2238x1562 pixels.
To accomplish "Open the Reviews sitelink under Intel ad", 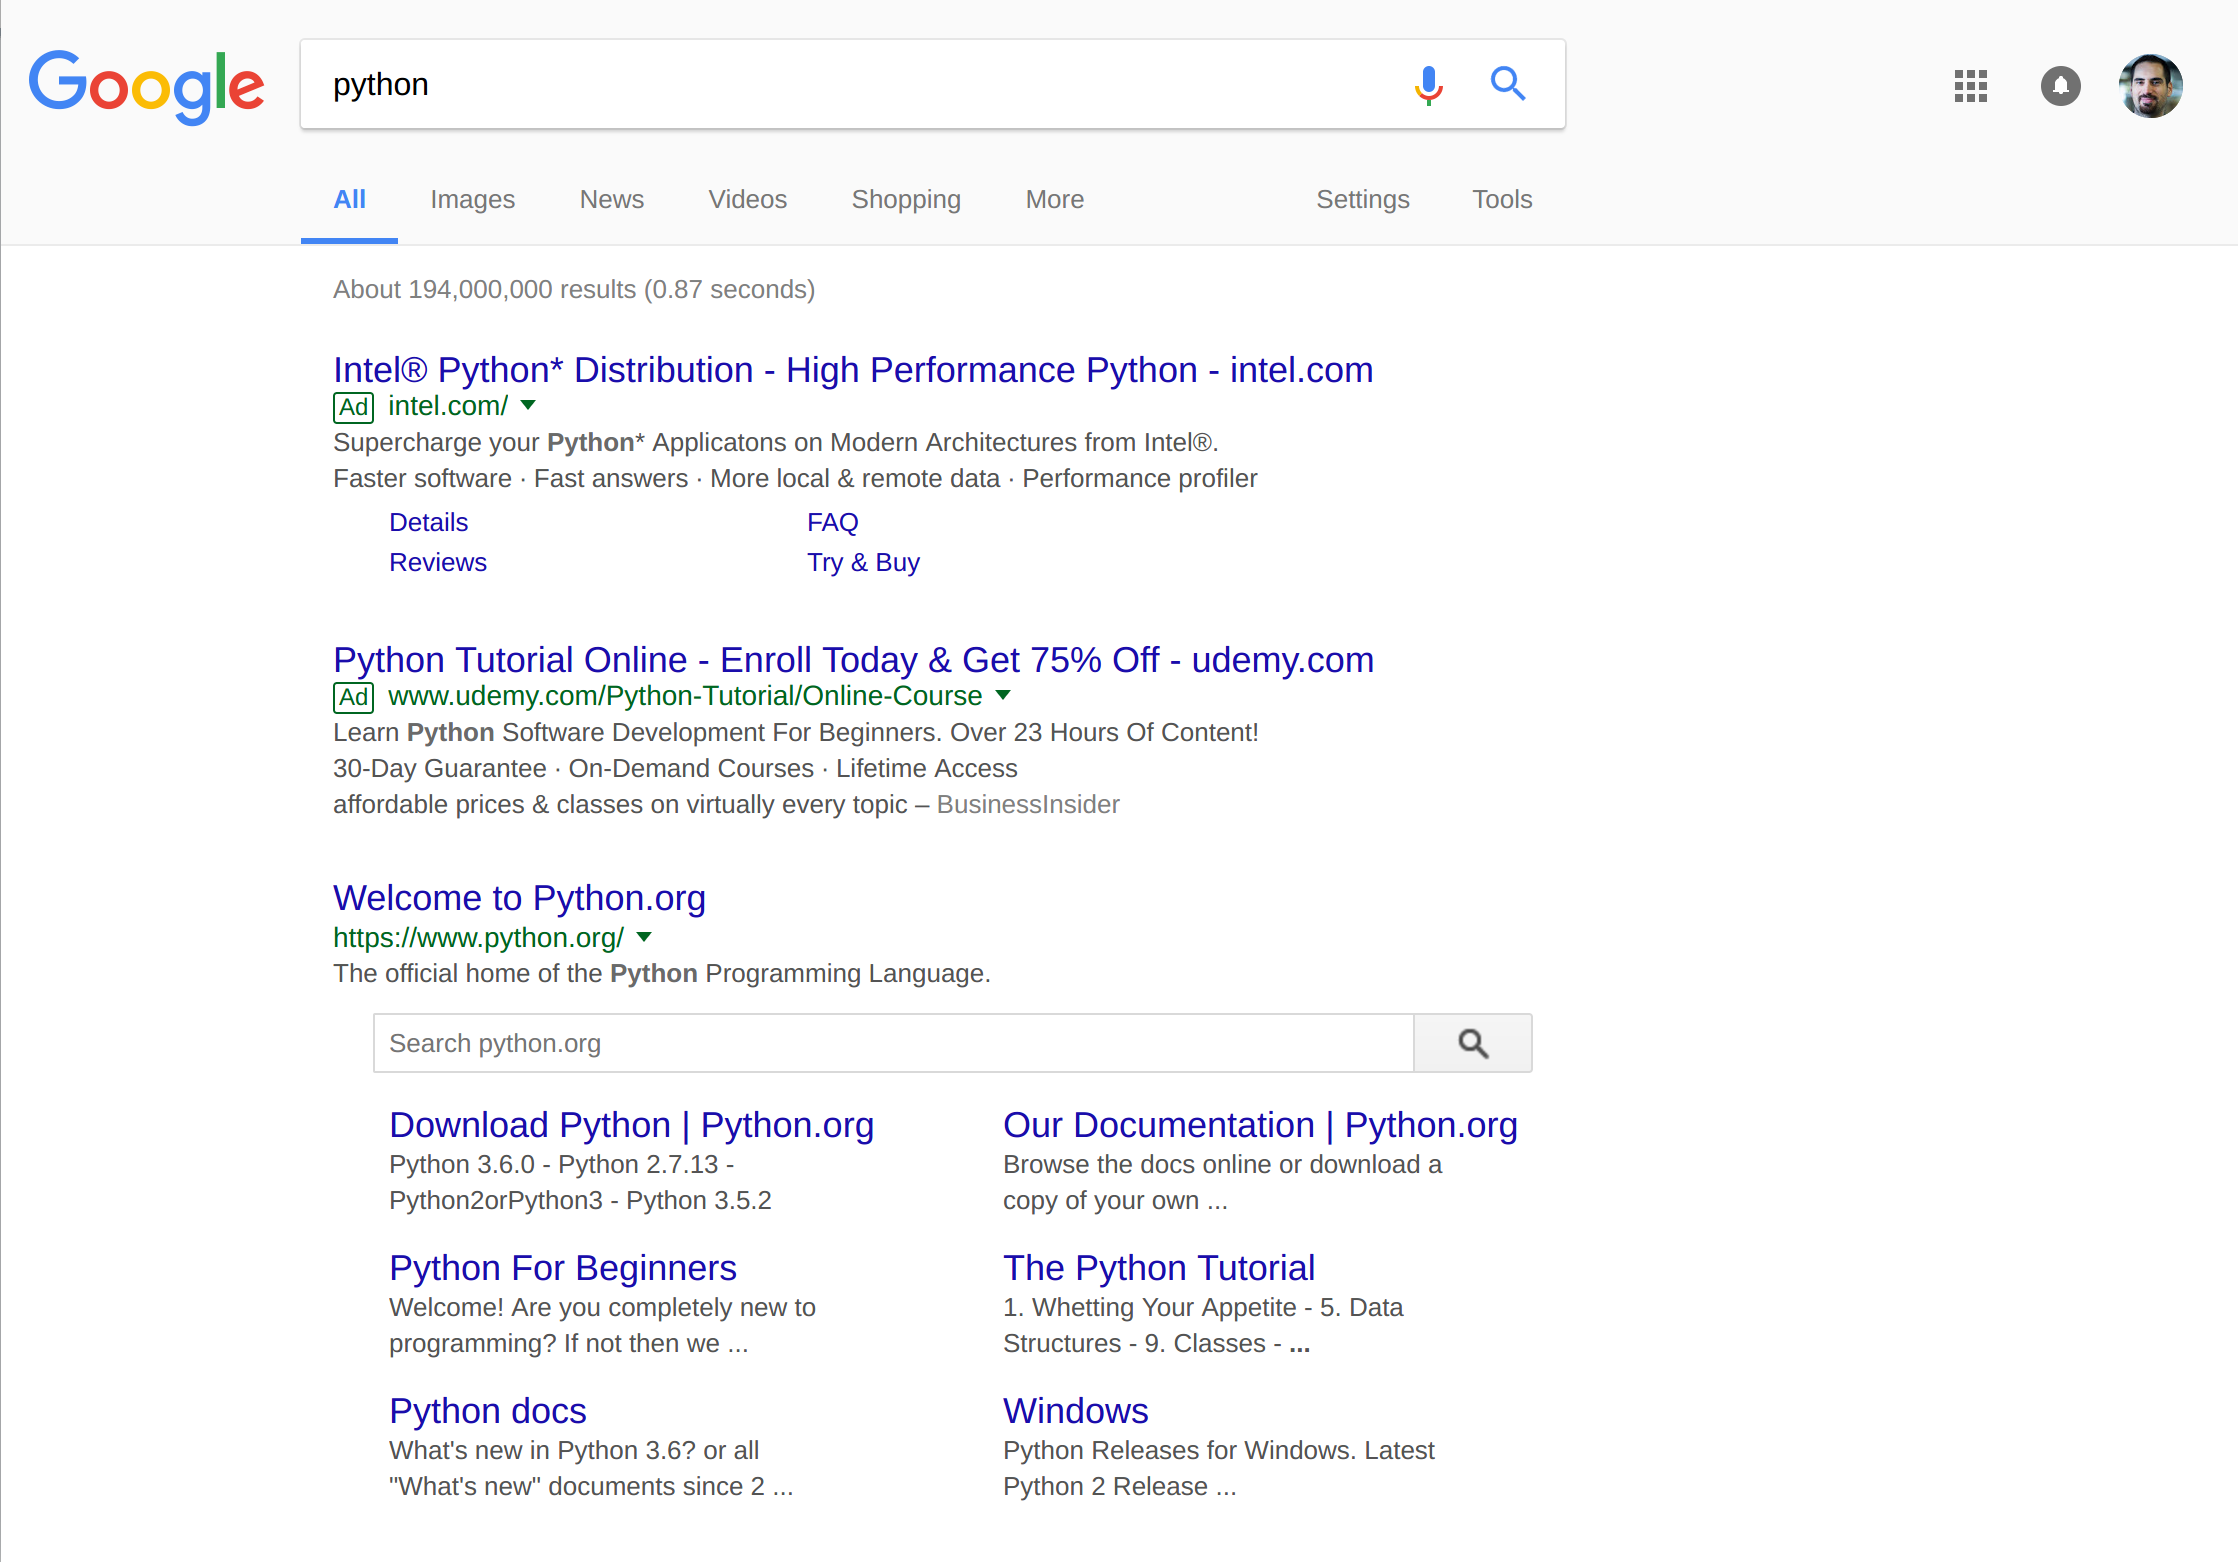I will pyautogui.click(x=438, y=562).
